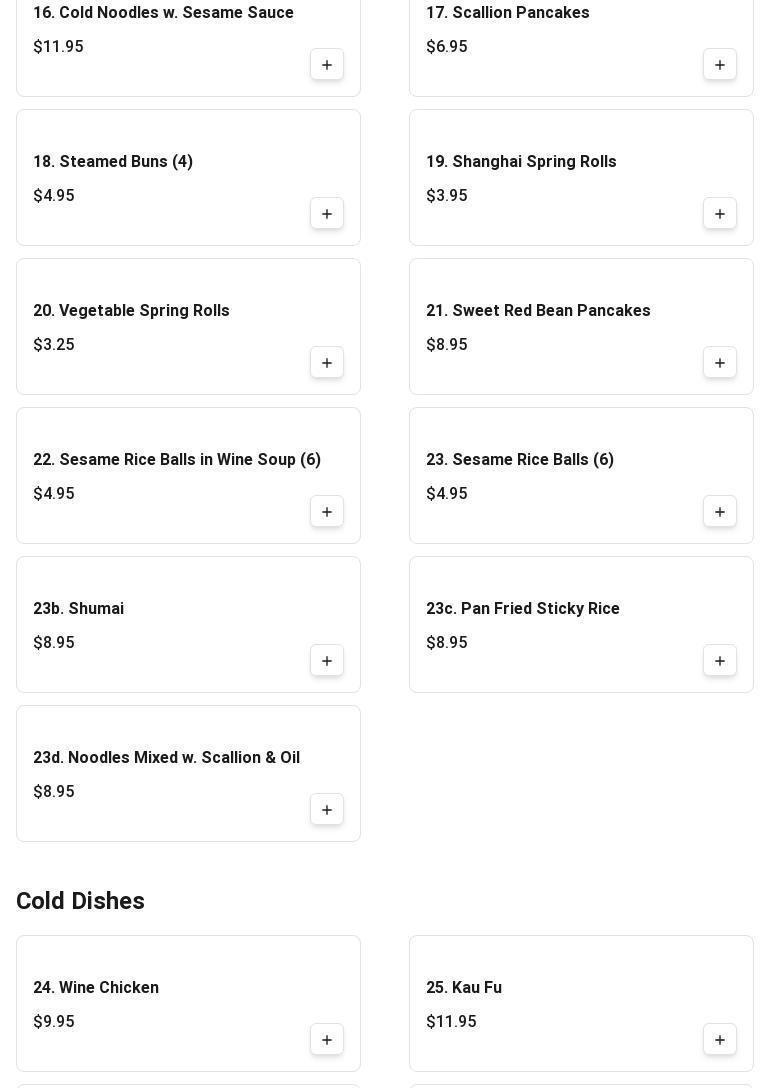Image resolution: width=770 pixels, height=1088 pixels.
Task: Click plus icon for Sweet Red Bean Pancakes
Action: point(720,363)
